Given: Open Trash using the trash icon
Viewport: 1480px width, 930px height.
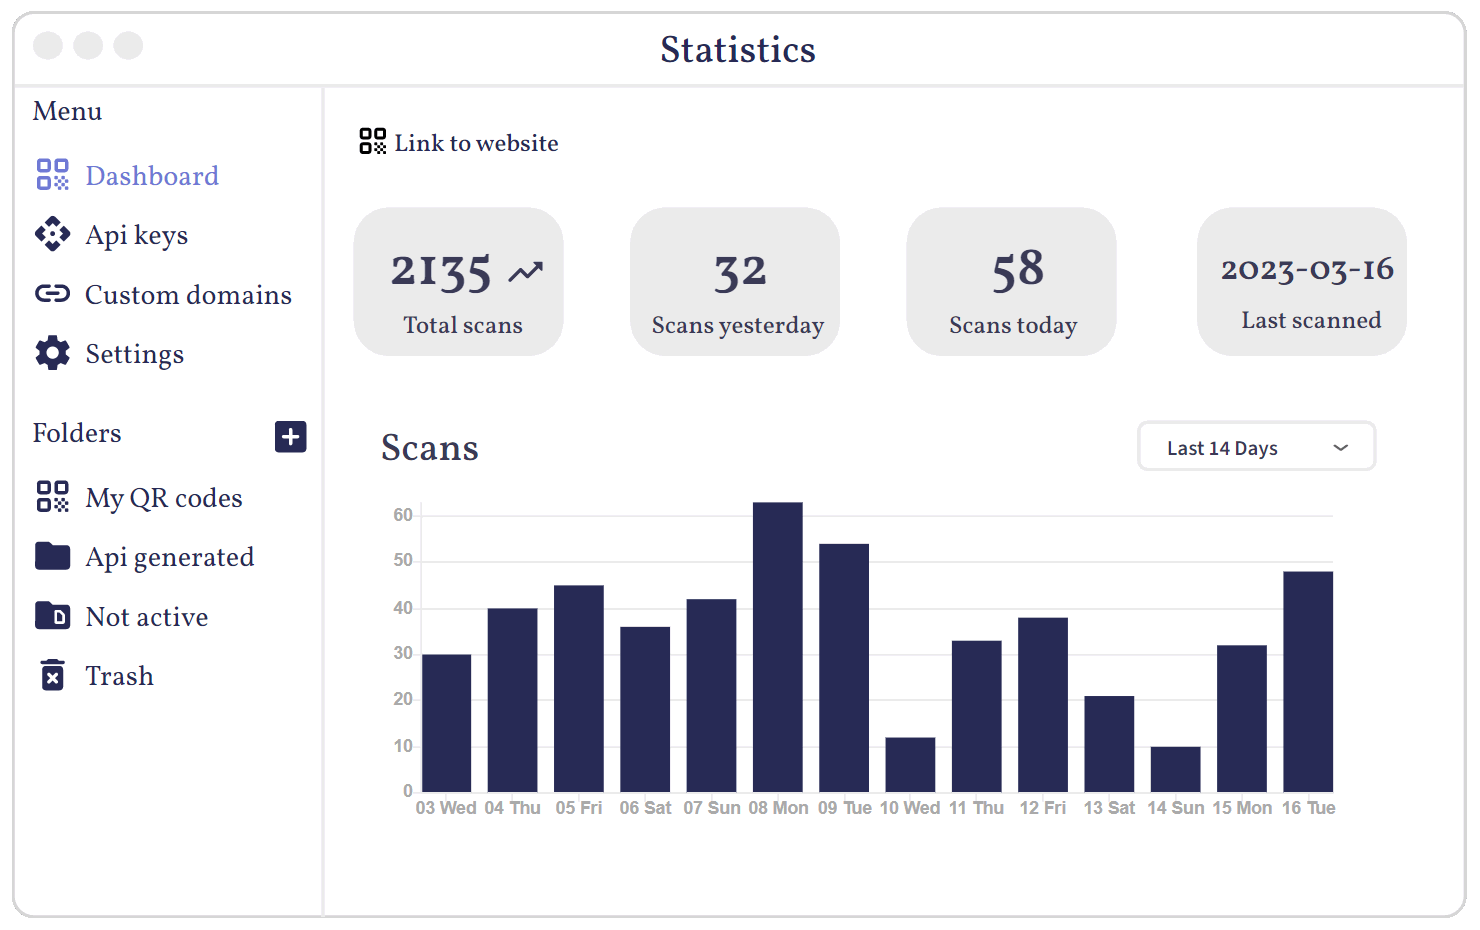Looking at the screenshot, I should (52, 675).
